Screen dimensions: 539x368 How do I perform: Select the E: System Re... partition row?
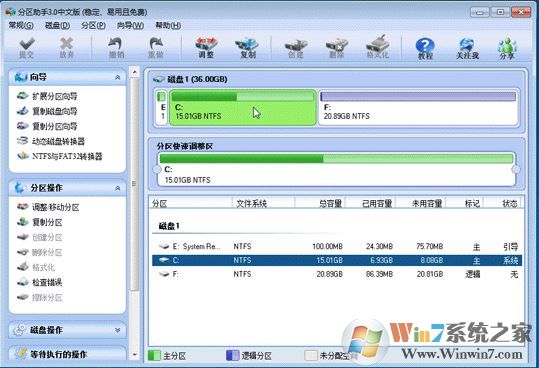337,246
